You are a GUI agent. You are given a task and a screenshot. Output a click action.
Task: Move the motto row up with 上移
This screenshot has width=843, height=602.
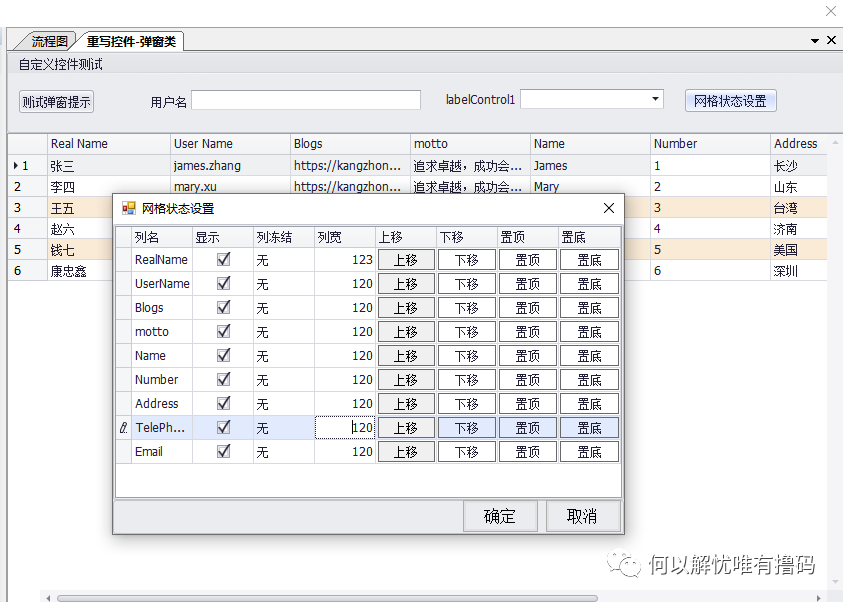[x=406, y=332]
